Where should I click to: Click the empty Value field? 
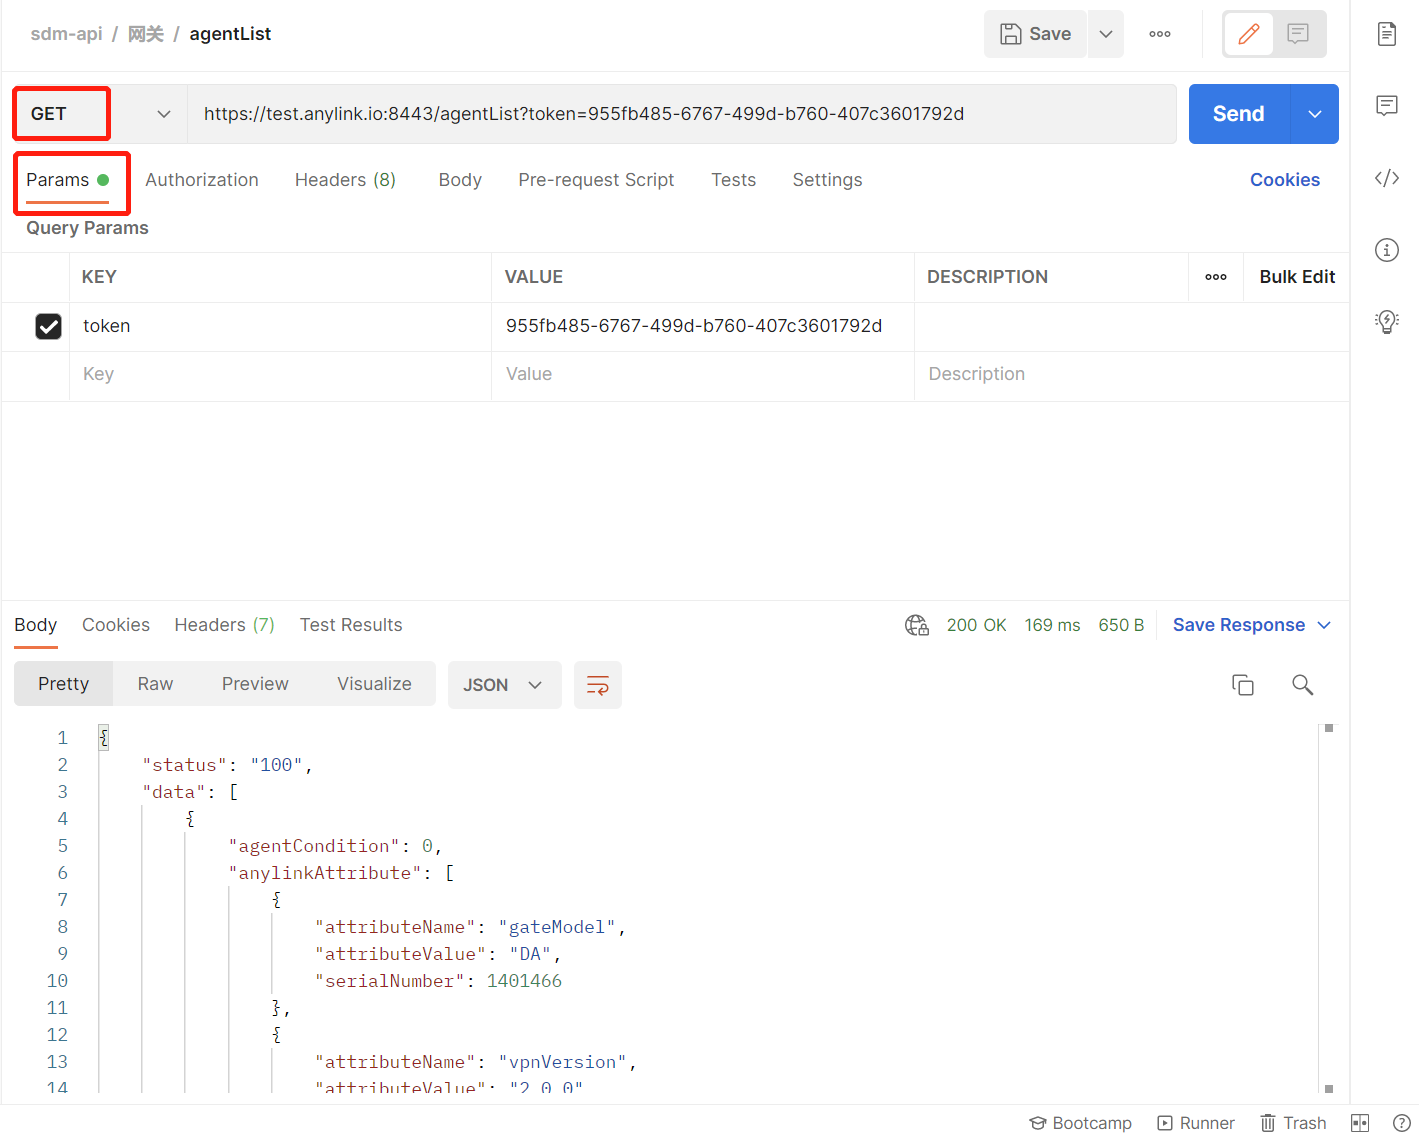703,375
